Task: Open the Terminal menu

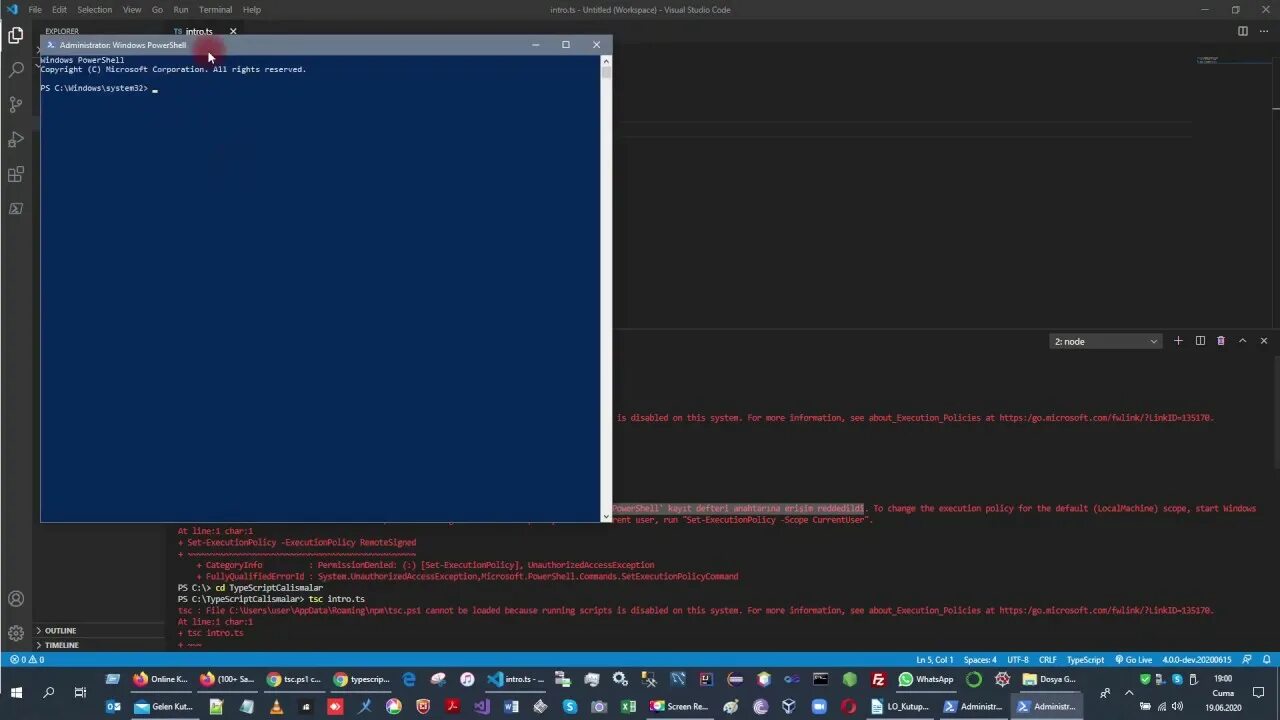Action: coord(215,10)
